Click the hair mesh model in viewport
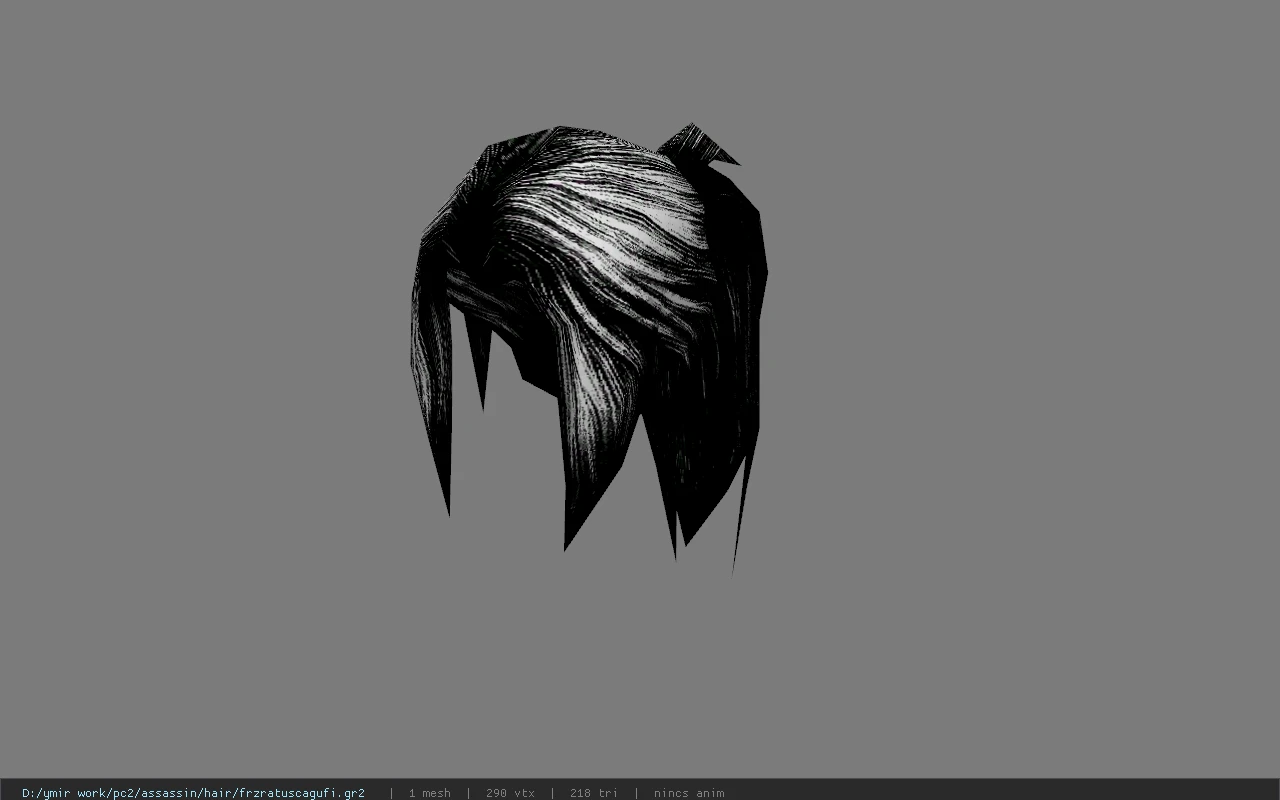 click(589, 348)
